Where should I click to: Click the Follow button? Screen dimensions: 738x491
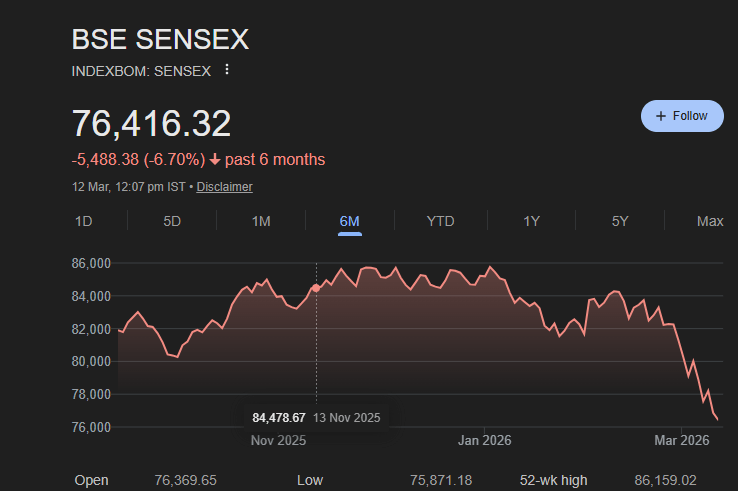point(682,116)
